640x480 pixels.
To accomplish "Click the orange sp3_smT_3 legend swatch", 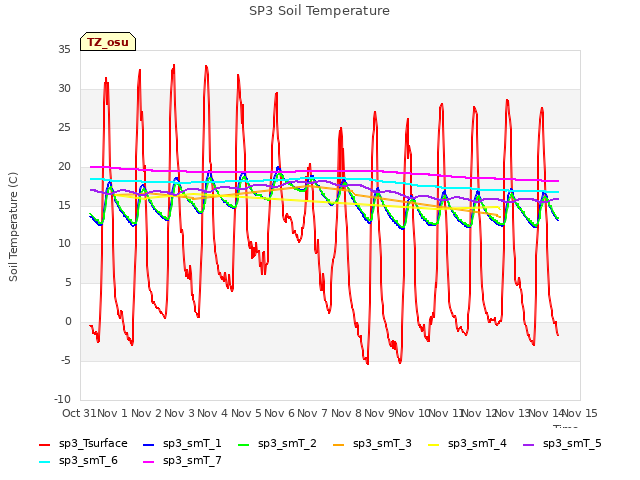I will tap(339, 444).
